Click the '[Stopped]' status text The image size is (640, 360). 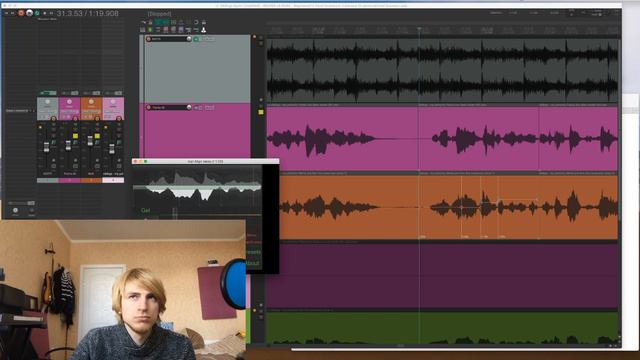click(x=159, y=14)
